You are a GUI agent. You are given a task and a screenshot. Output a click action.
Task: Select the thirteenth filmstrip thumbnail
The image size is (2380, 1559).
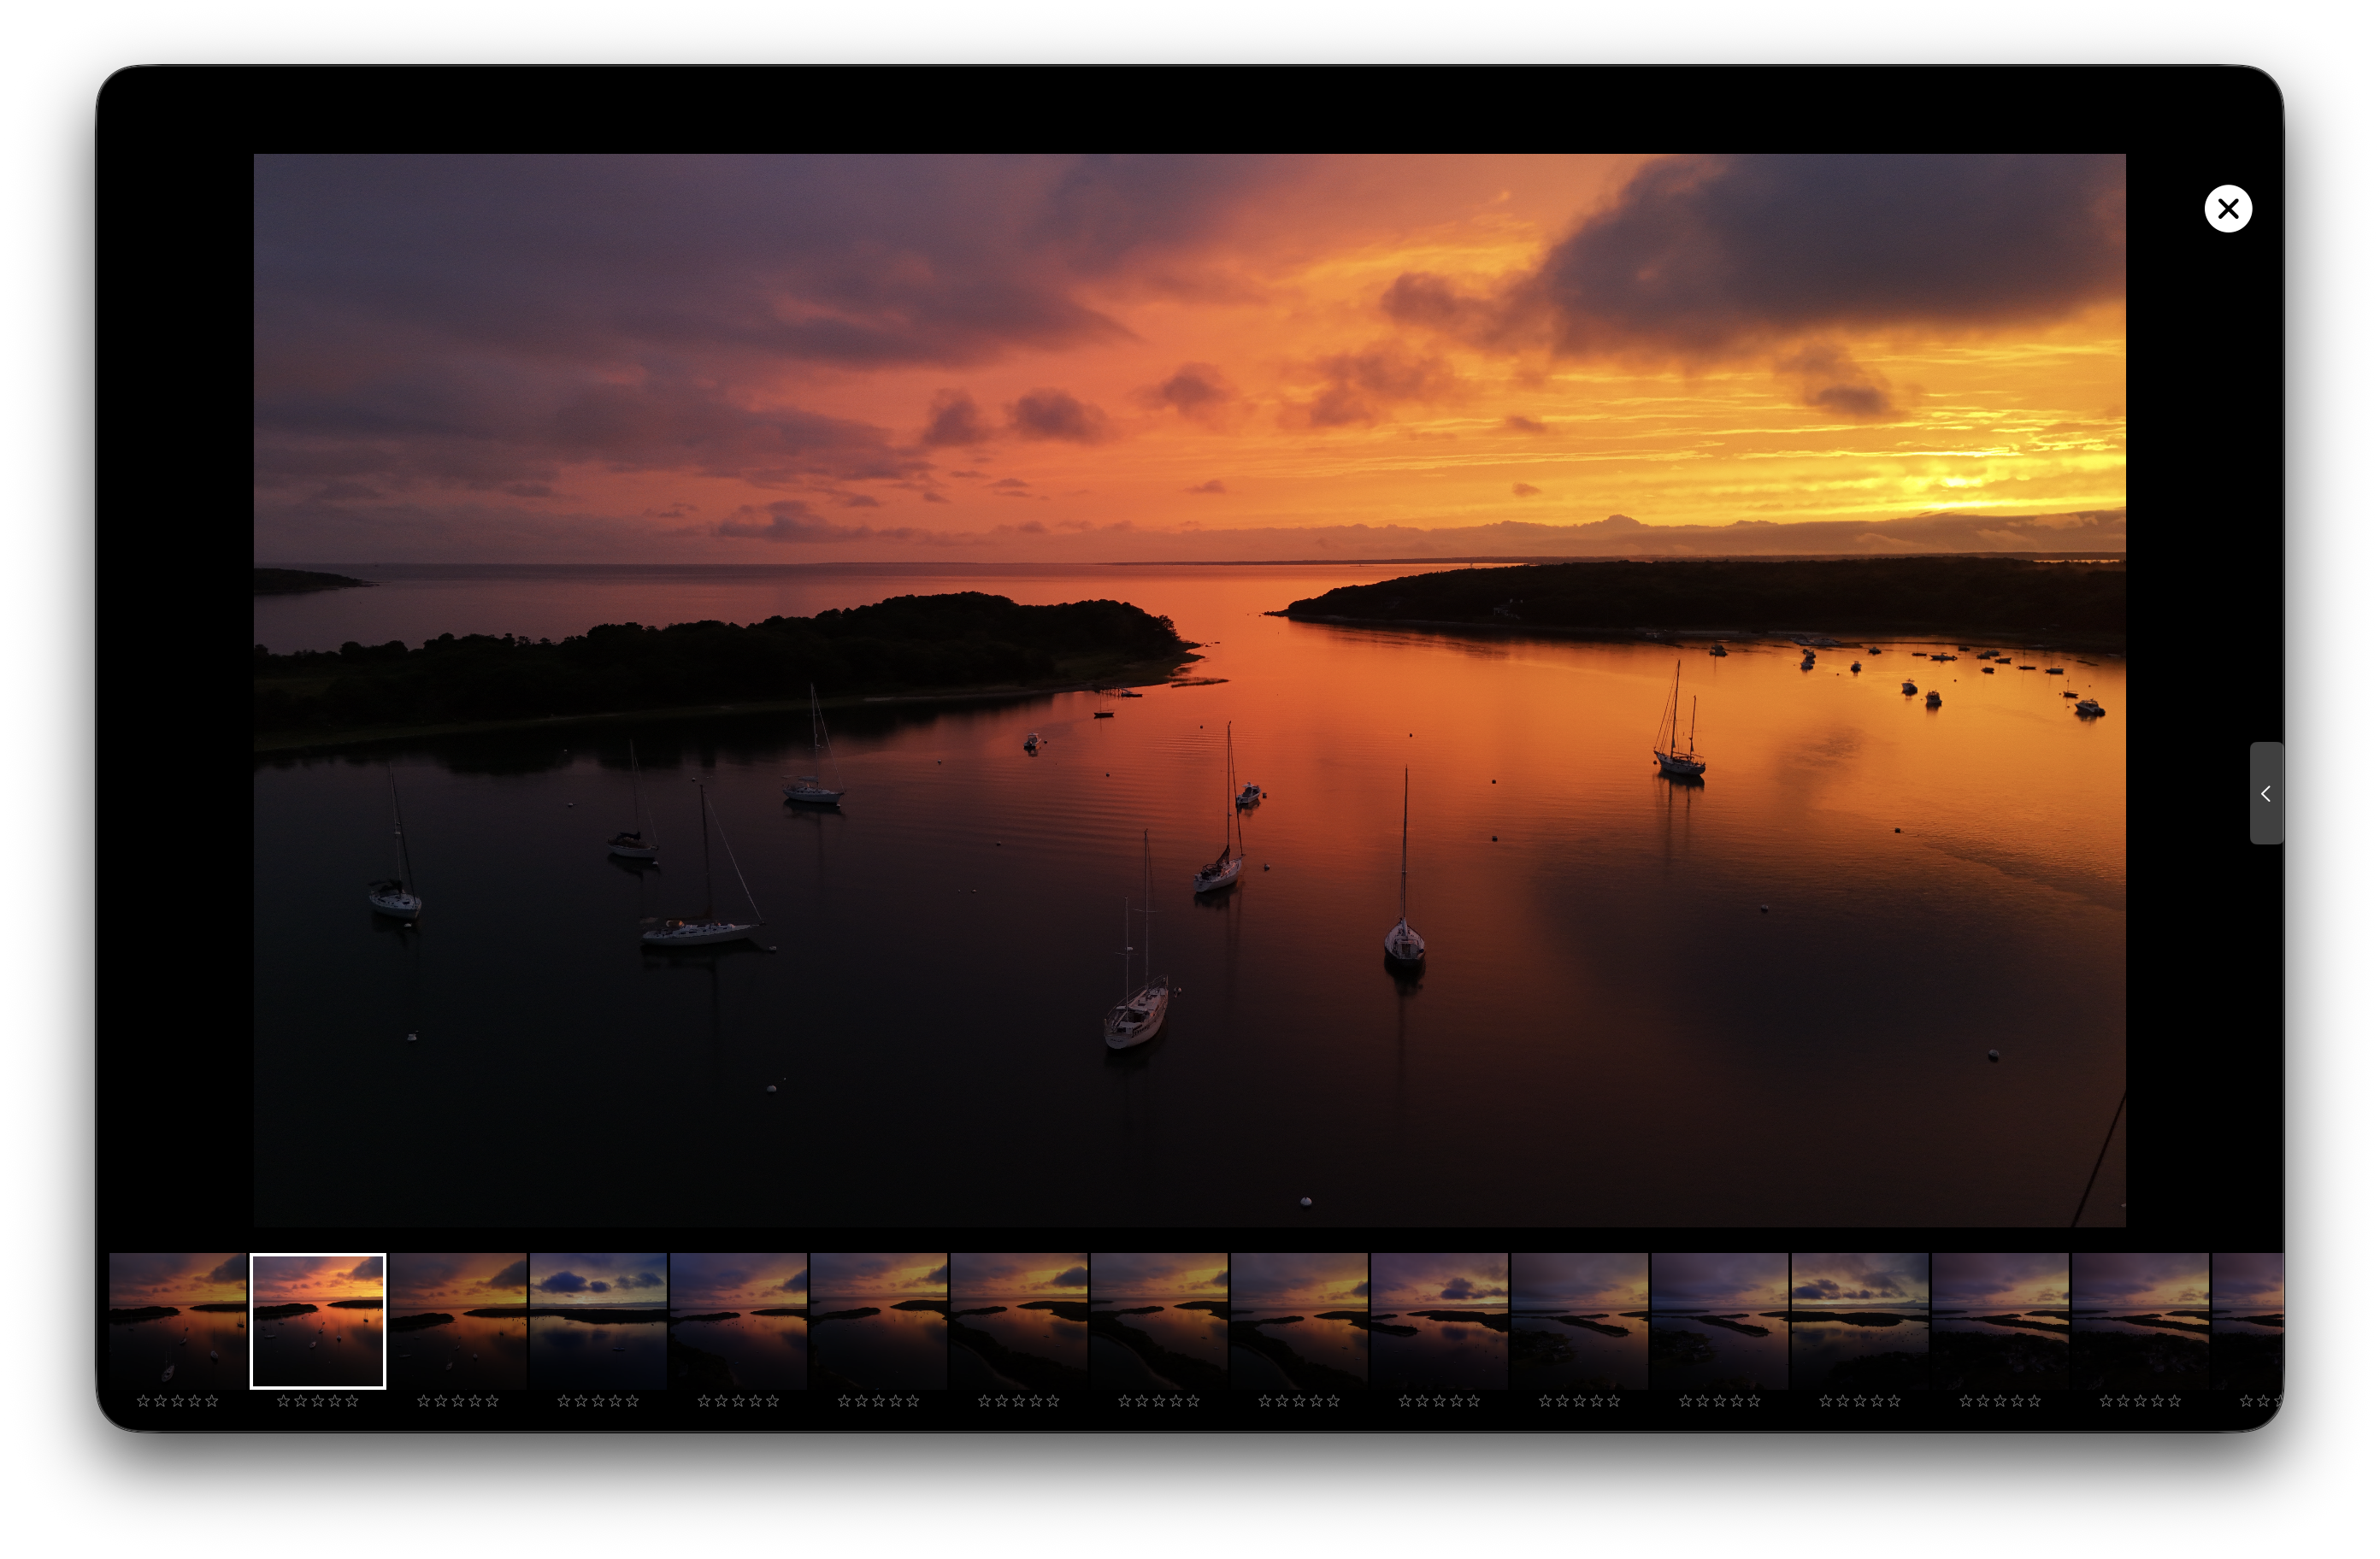[x=1859, y=1320]
